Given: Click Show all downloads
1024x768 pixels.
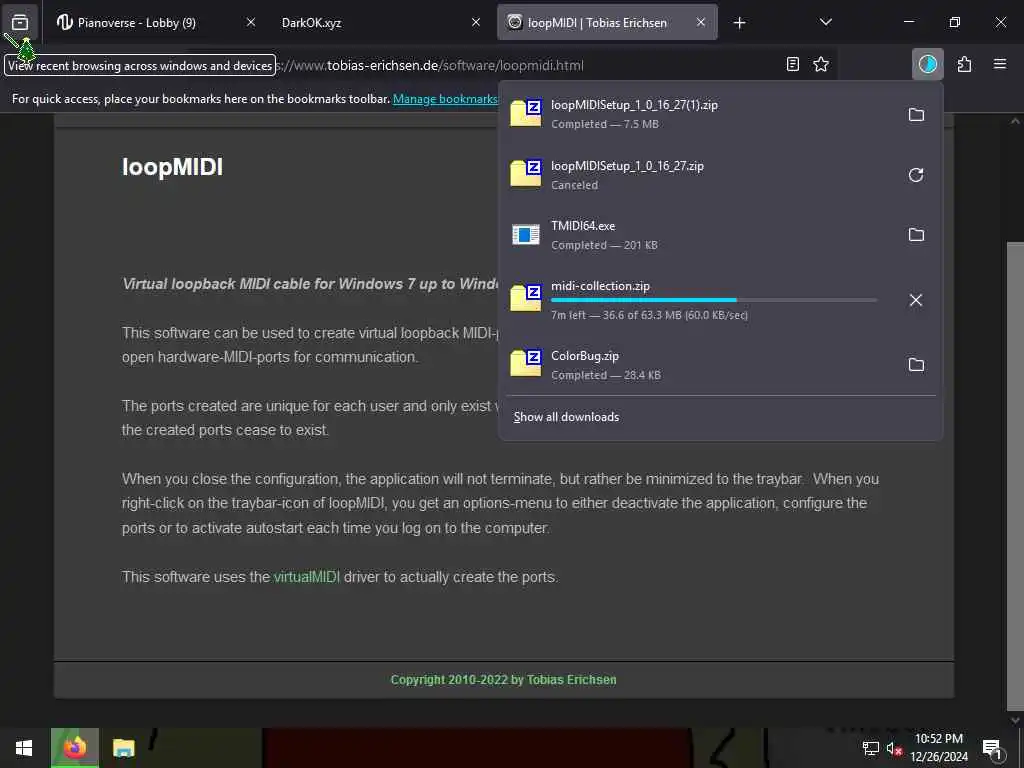Looking at the screenshot, I should [566, 417].
